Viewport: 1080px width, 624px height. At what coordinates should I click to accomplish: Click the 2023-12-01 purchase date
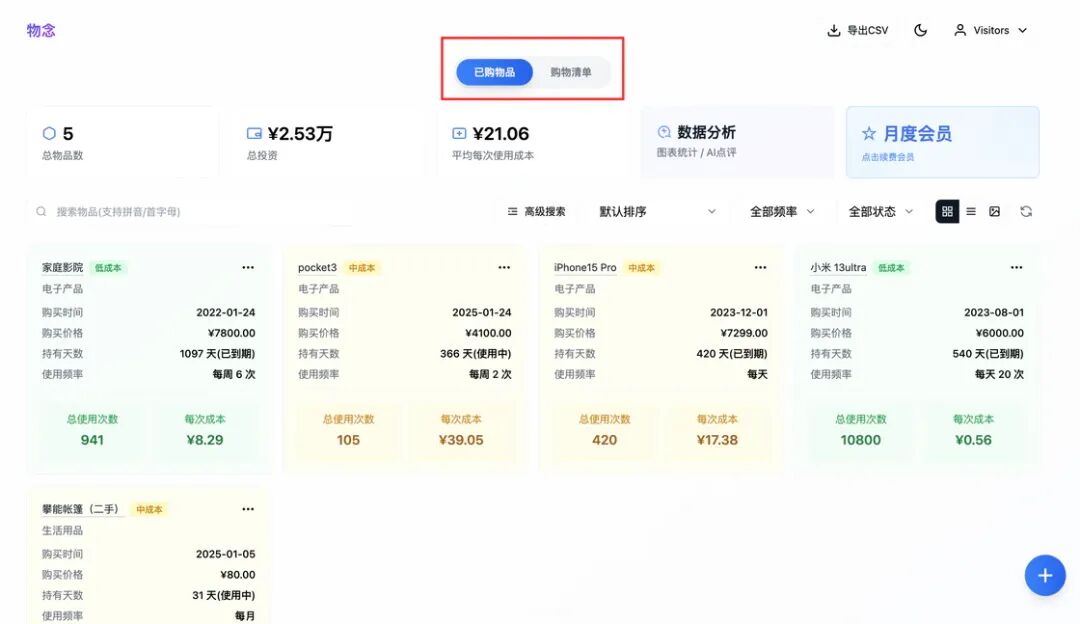(738, 312)
